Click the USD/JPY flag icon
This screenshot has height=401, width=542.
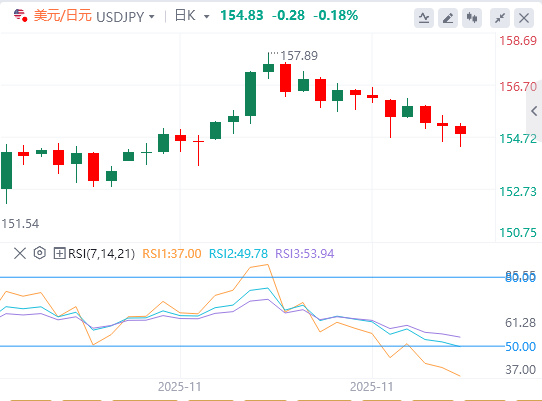point(20,15)
